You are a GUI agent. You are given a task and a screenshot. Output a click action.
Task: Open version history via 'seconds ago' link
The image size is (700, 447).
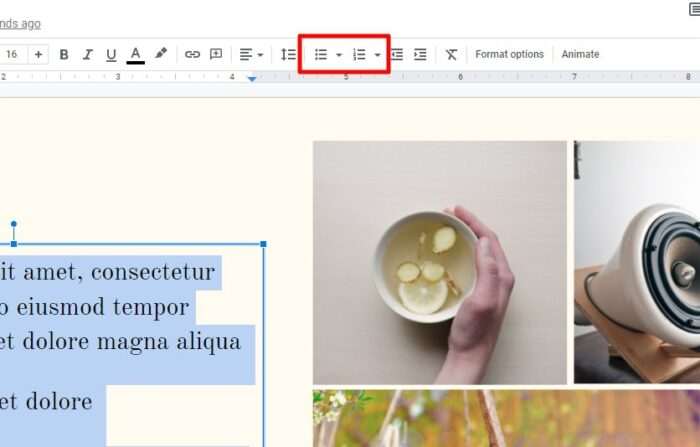coord(20,24)
